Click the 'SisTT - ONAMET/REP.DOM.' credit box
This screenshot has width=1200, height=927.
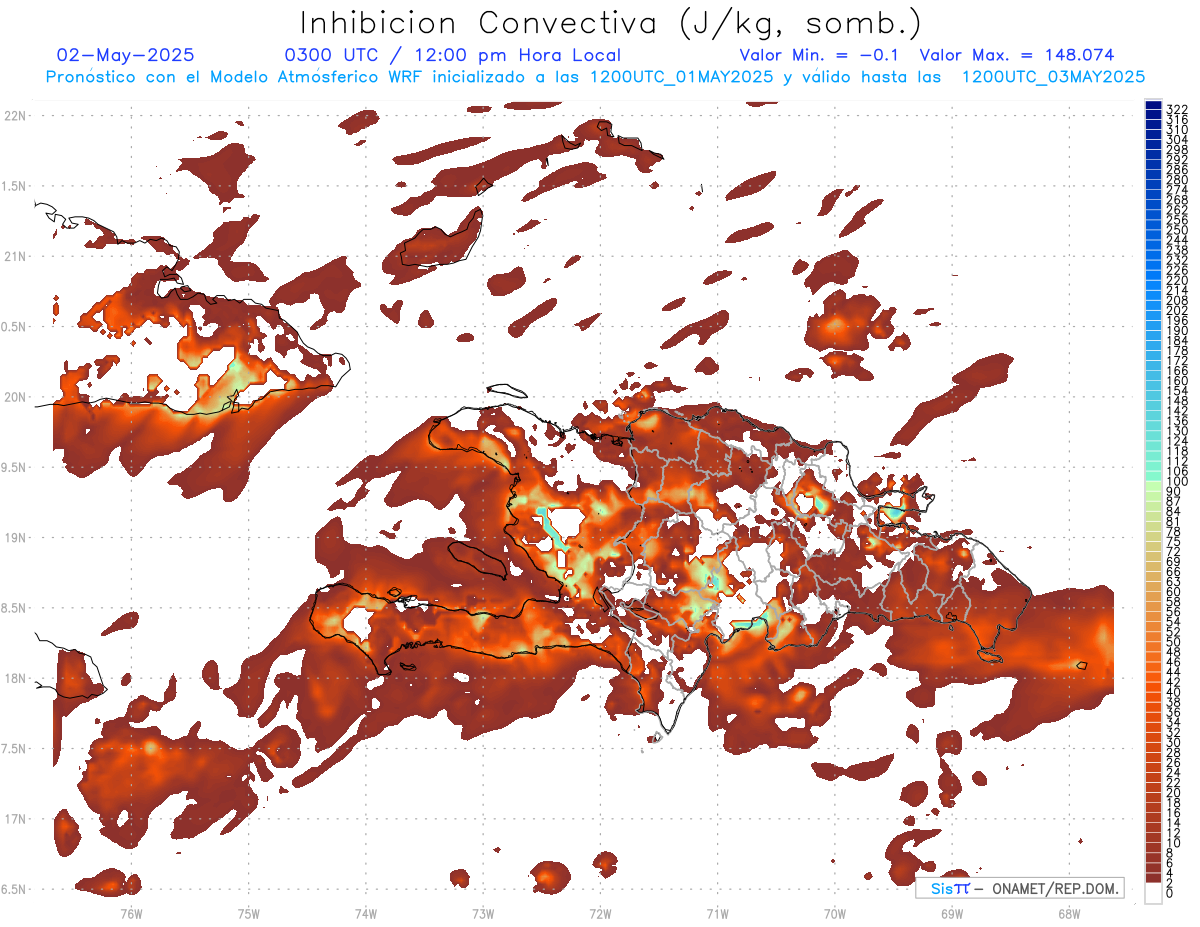coord(1019,888)
